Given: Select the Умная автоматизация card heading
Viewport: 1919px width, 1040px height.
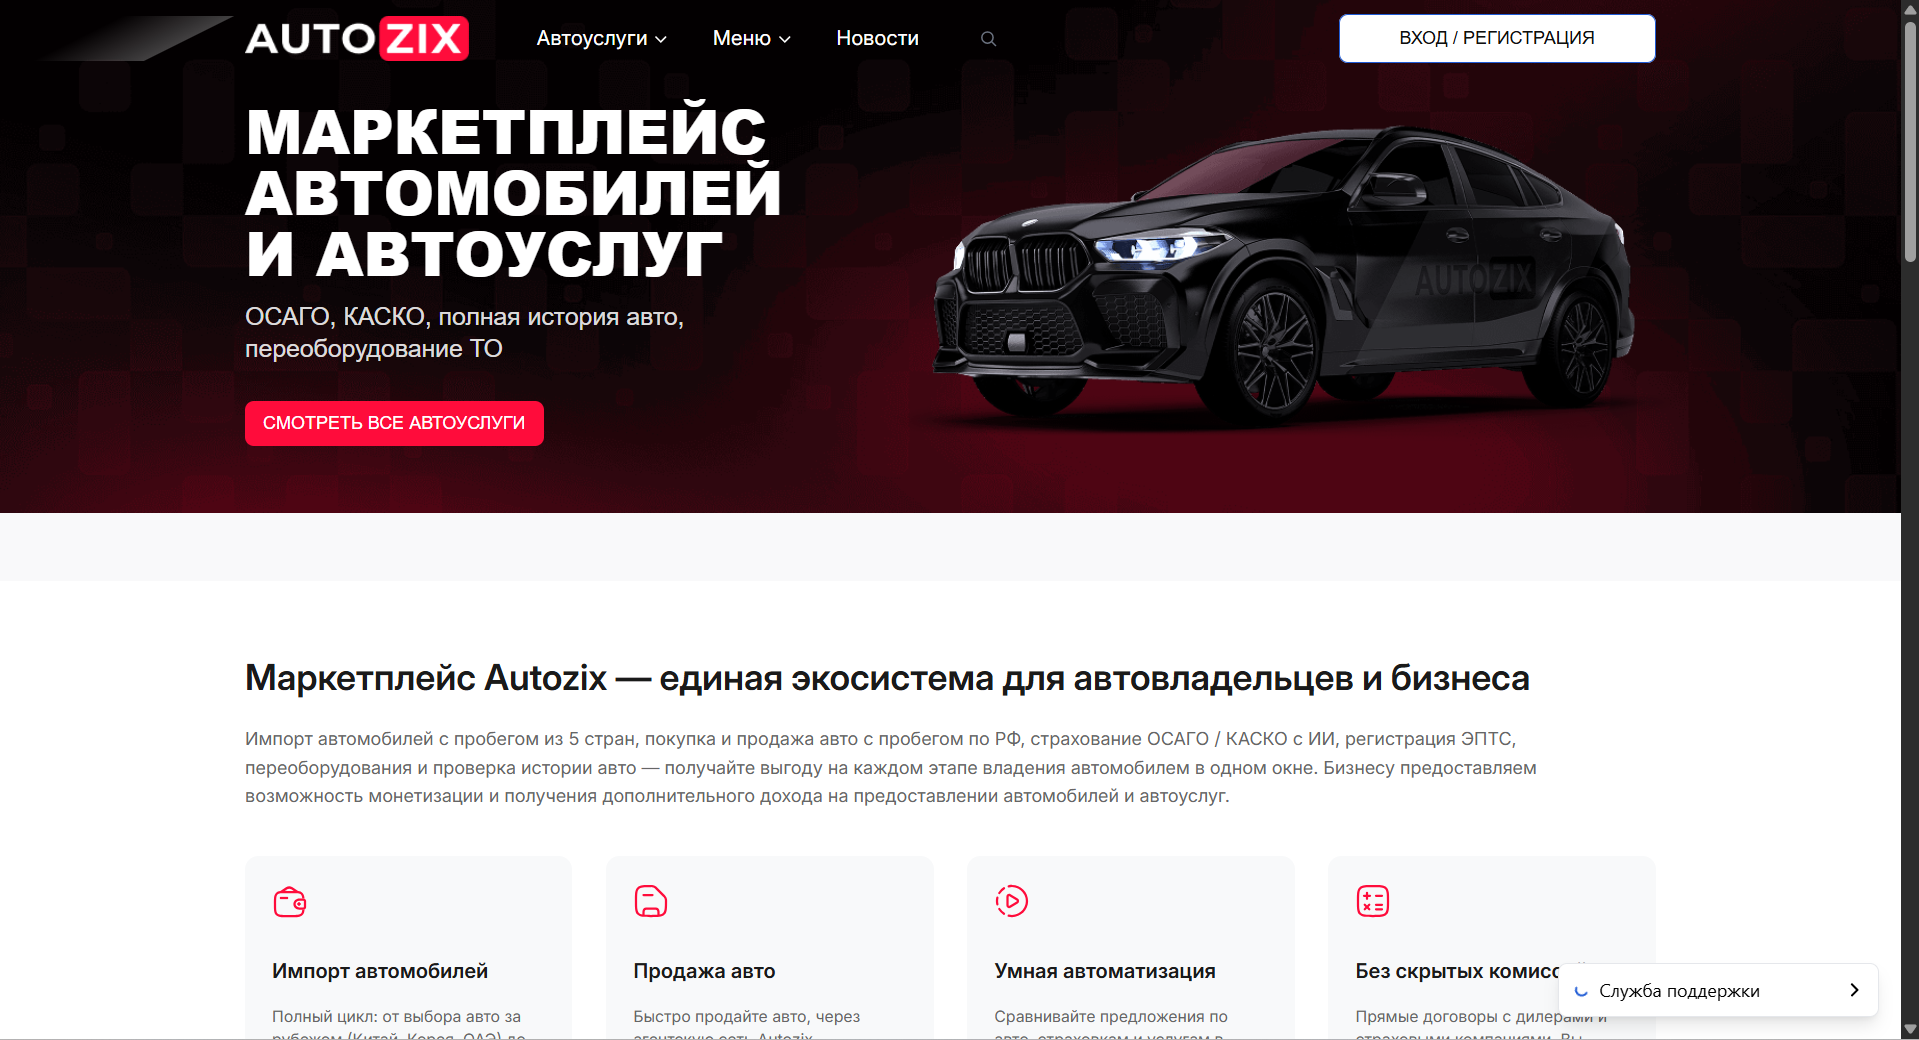Looking at the screenshot, I should point(1105,971).
